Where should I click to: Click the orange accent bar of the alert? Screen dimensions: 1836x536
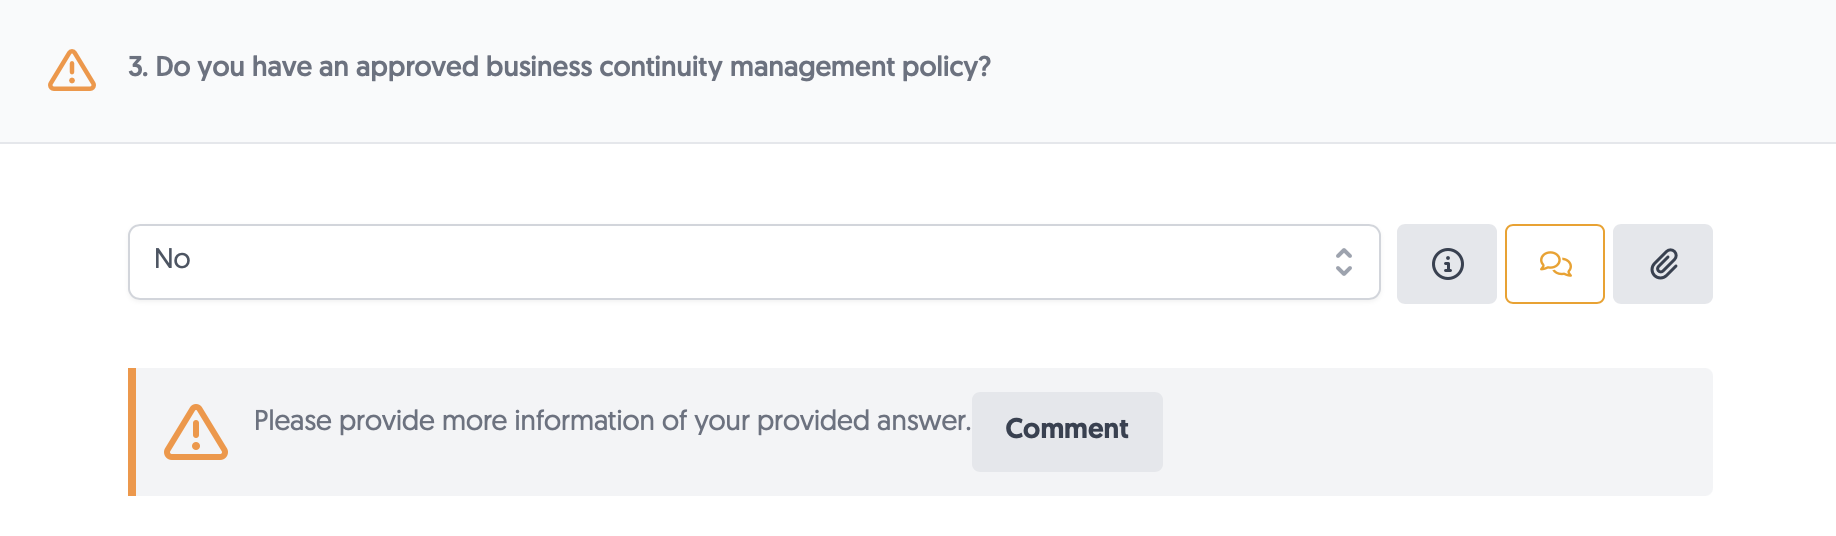pos(132,432)
